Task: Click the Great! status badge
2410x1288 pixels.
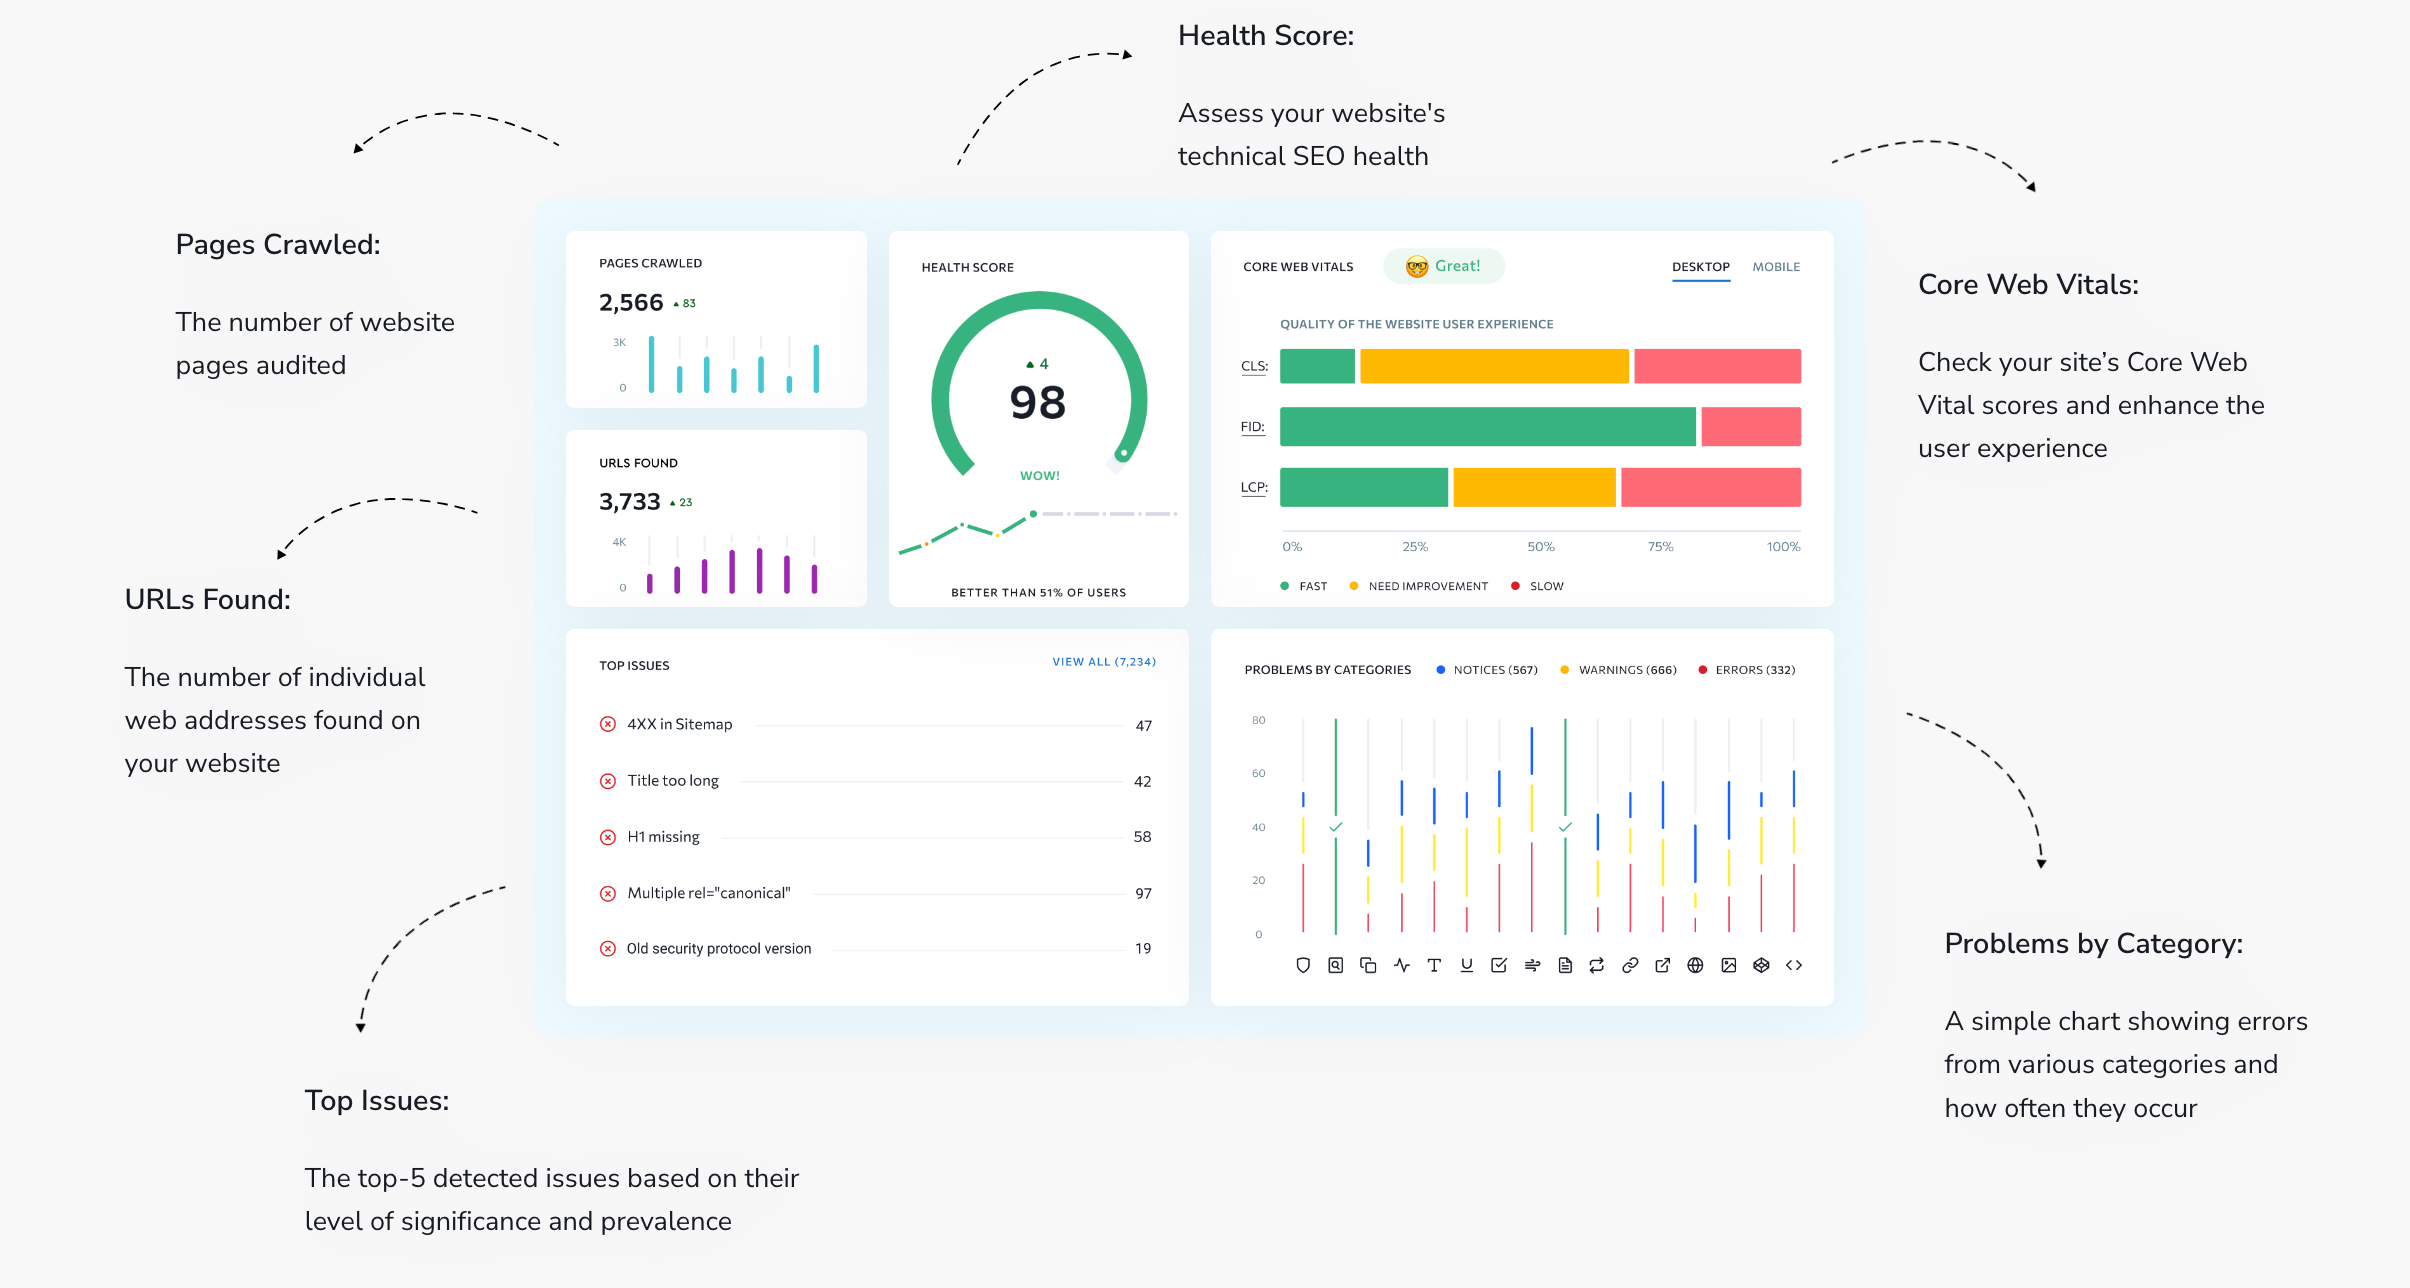Action: click(1443, 266)
